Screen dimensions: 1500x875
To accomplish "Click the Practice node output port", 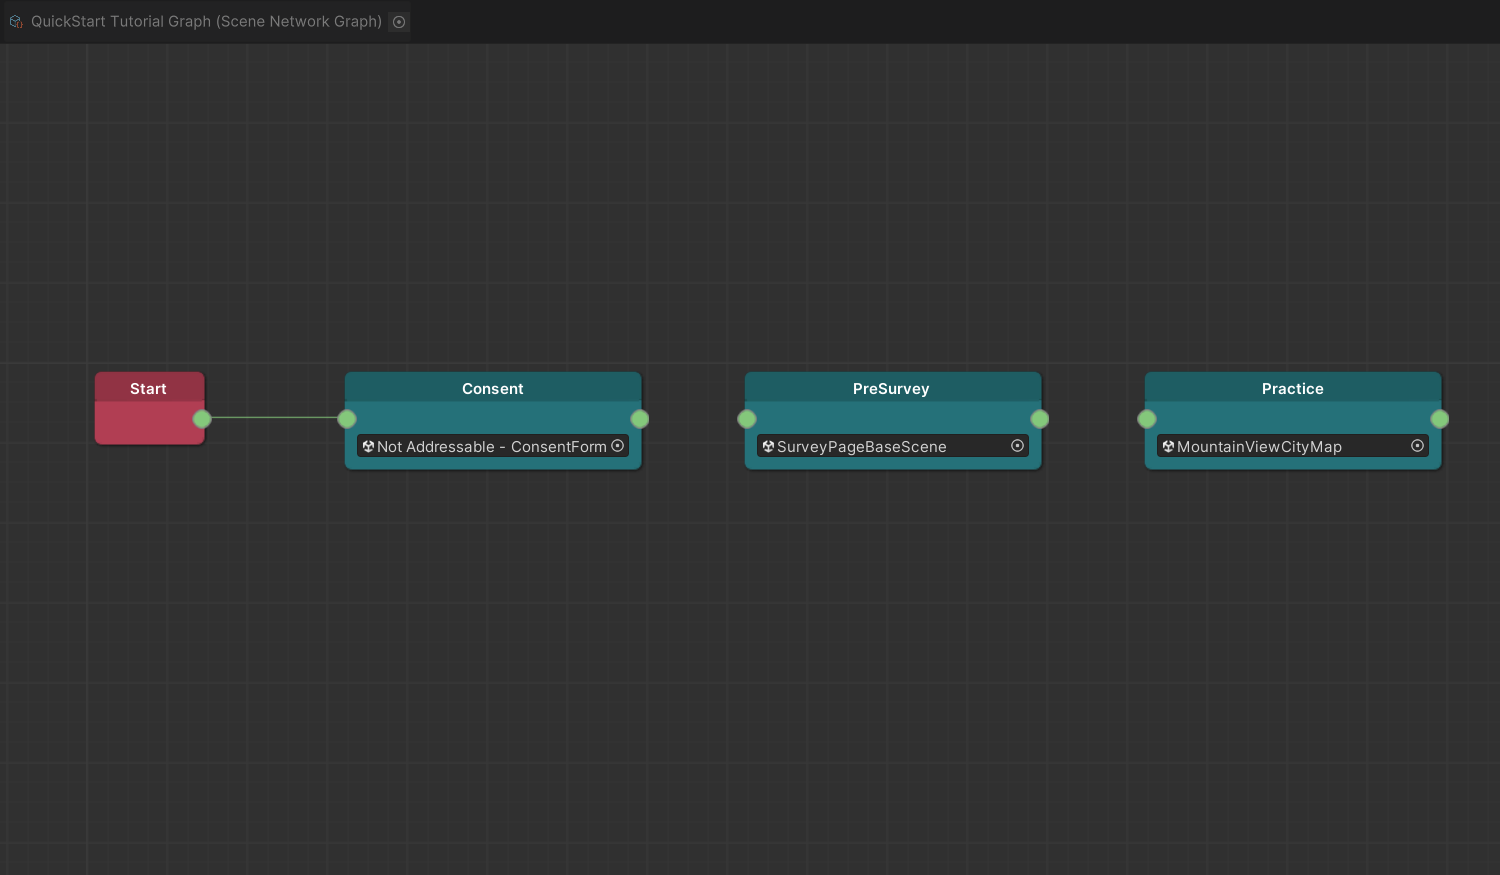I will (1440, 419).
